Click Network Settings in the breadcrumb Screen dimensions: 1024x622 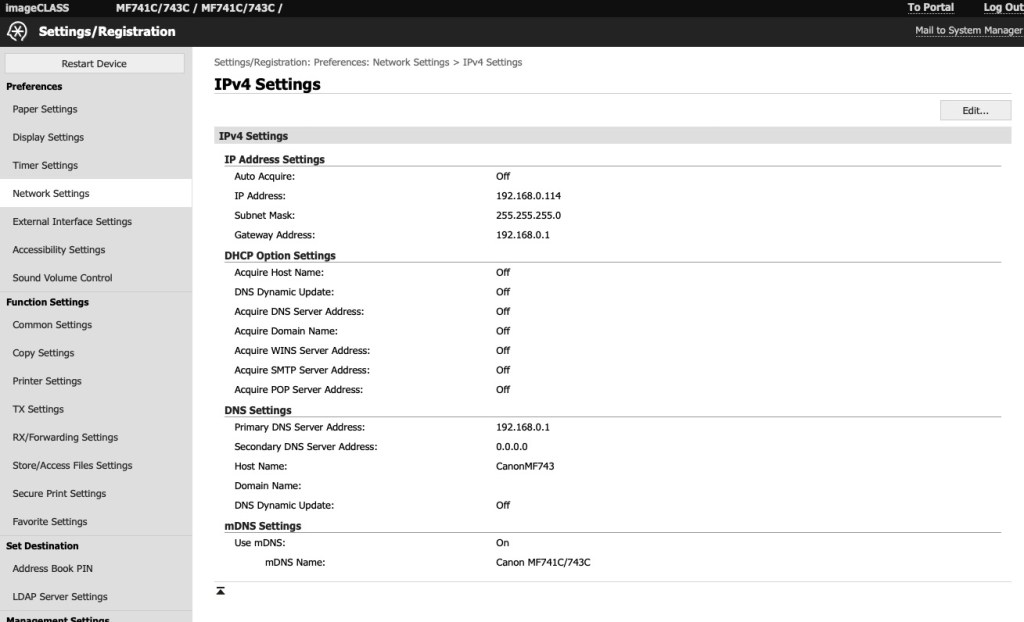point(410,62)
